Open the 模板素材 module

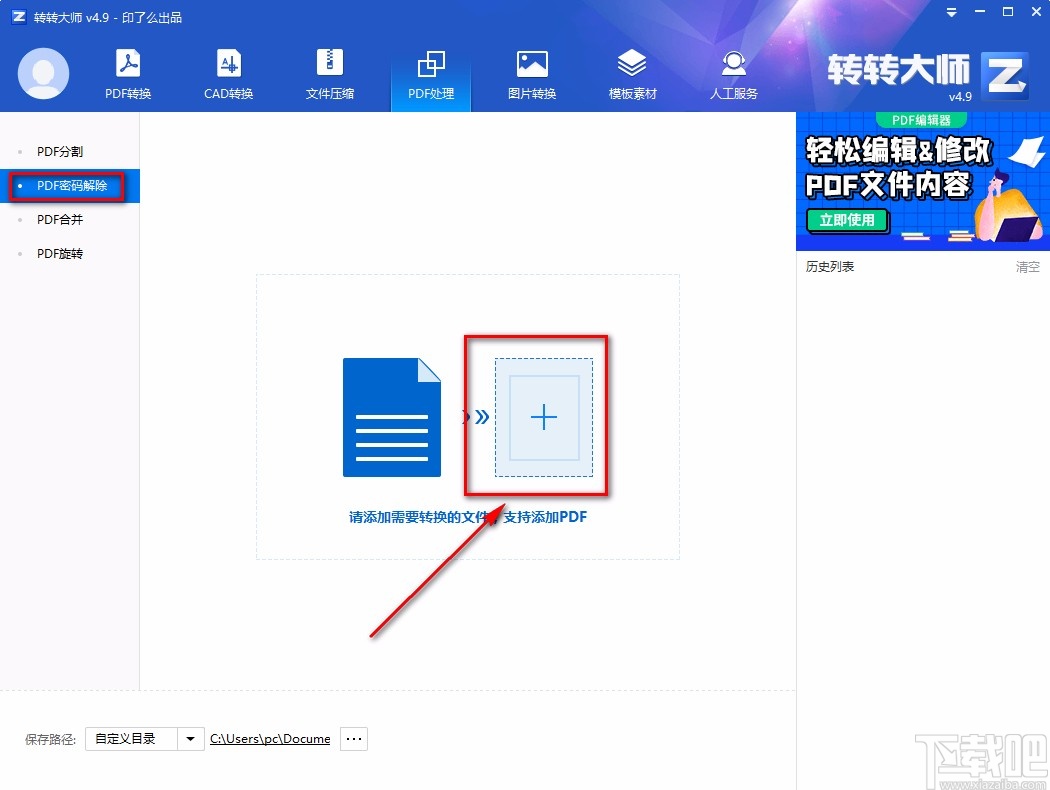pyautogui.click(x=632, y=75)
